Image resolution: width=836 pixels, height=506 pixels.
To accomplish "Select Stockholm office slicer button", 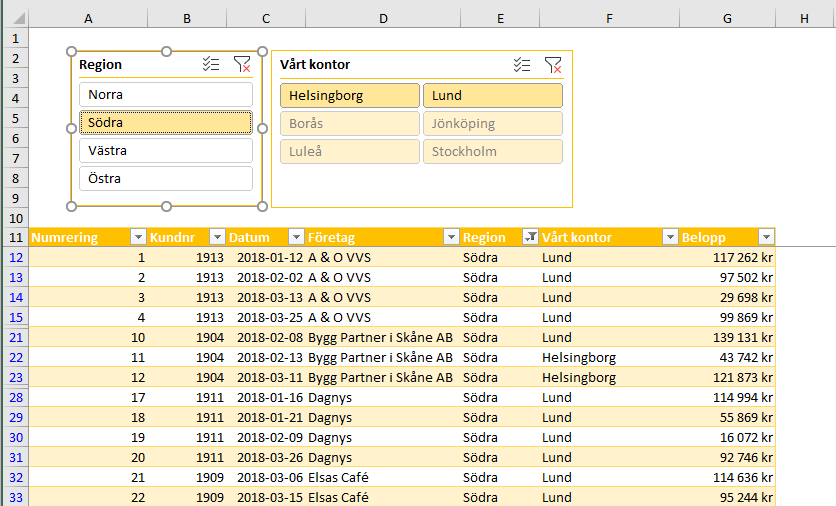I will pyautogui.click(x=493, y=151).
